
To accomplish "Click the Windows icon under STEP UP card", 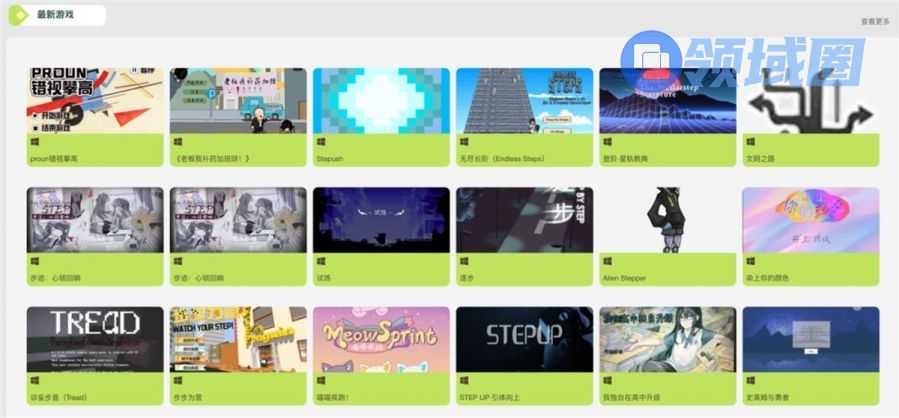I will pos(464,380).
